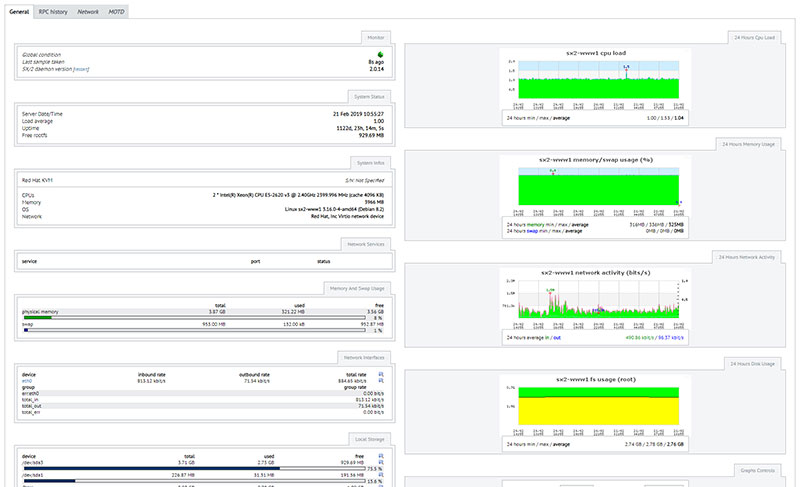The width and height of the screenshot is (800, 487).
Task: Click the 'Global condition' label
Action: pos(41,55)
